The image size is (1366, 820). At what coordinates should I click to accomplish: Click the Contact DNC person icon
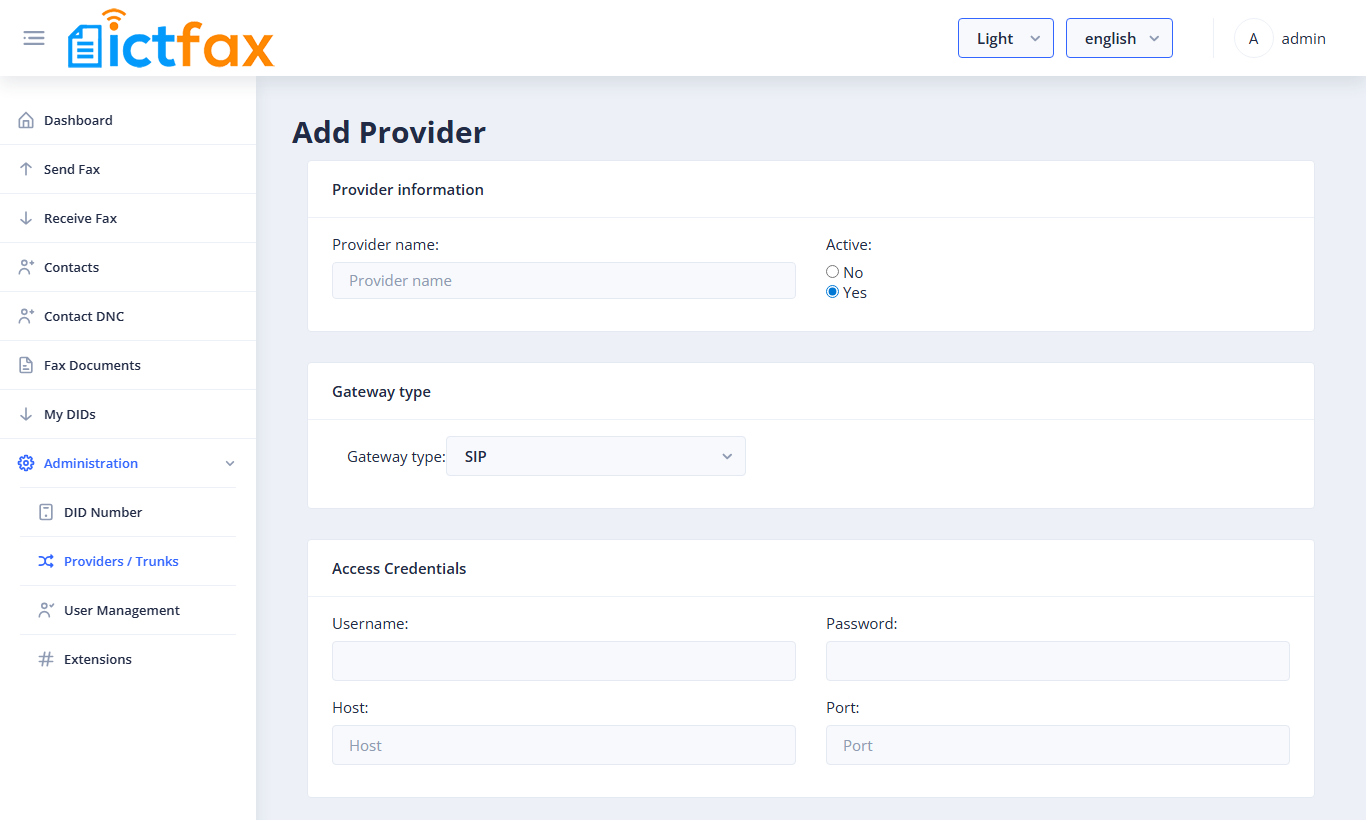(x=26, y=316)
